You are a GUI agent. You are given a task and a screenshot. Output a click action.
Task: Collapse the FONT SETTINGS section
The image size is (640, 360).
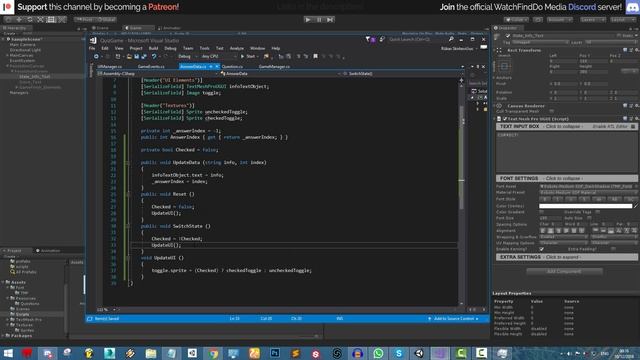point(567,178)
